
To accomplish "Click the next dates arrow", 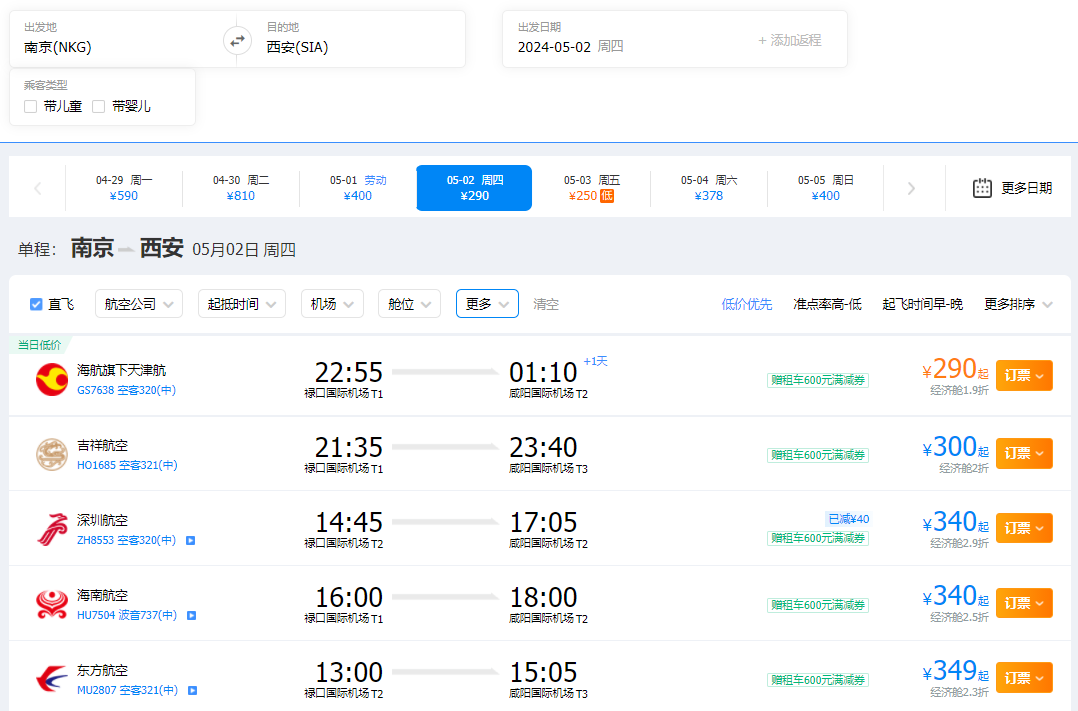I will [911, 188].
